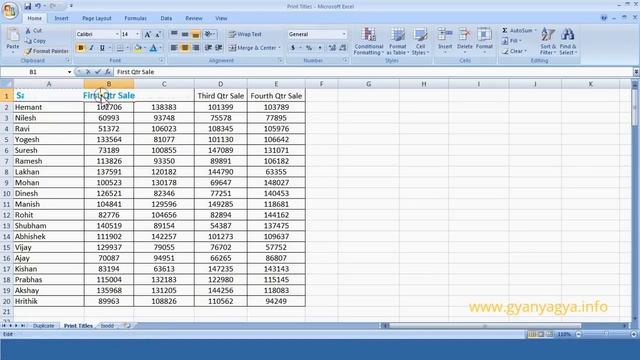
Task: Click Merge & Center
Action: (x=252, y=48)
